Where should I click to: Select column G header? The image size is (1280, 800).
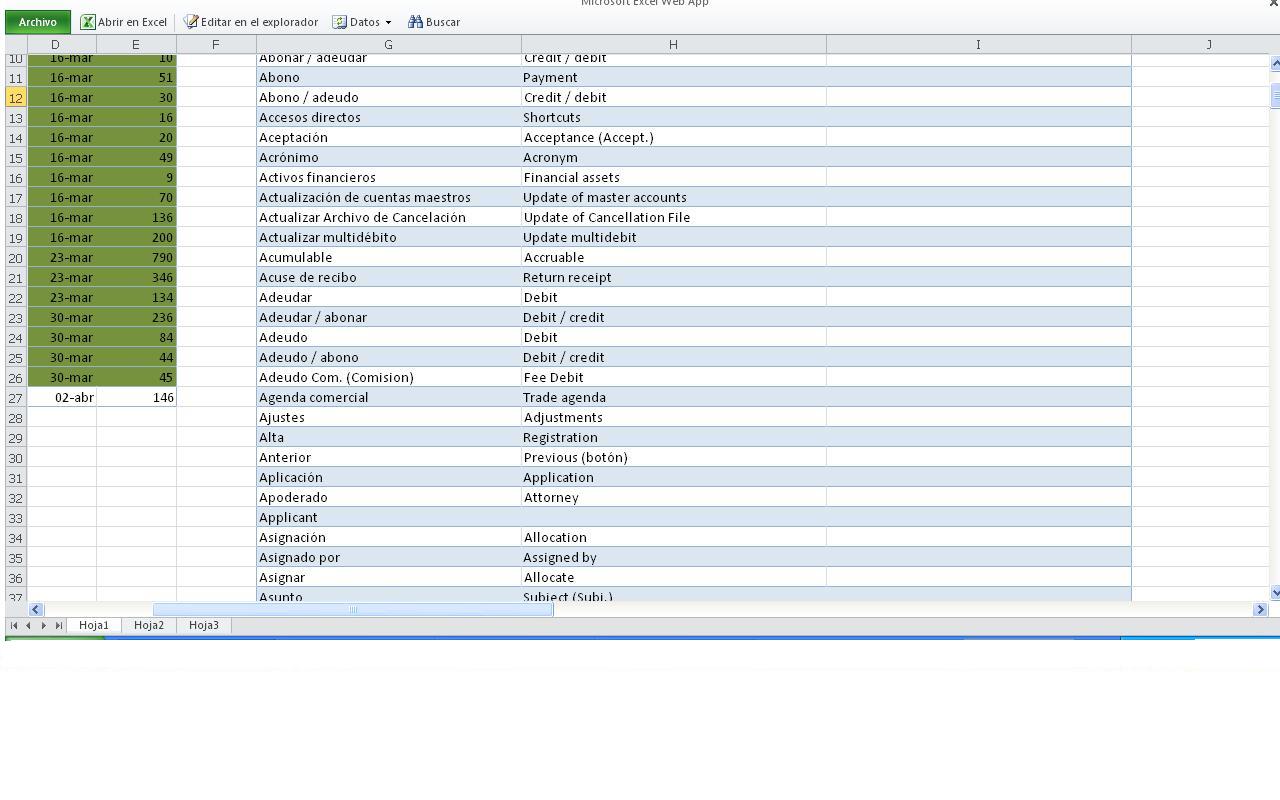pos(389,44)
